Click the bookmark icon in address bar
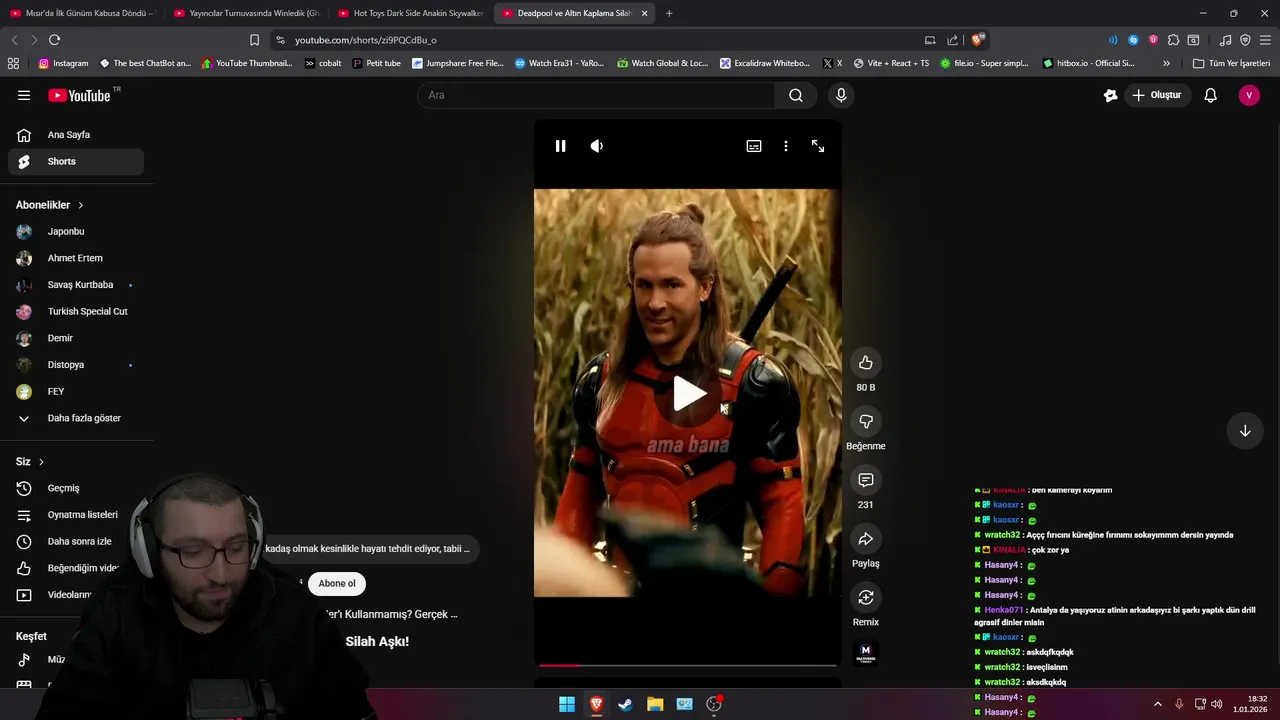This screenshot has width=1280, height=720. (254, 40)
